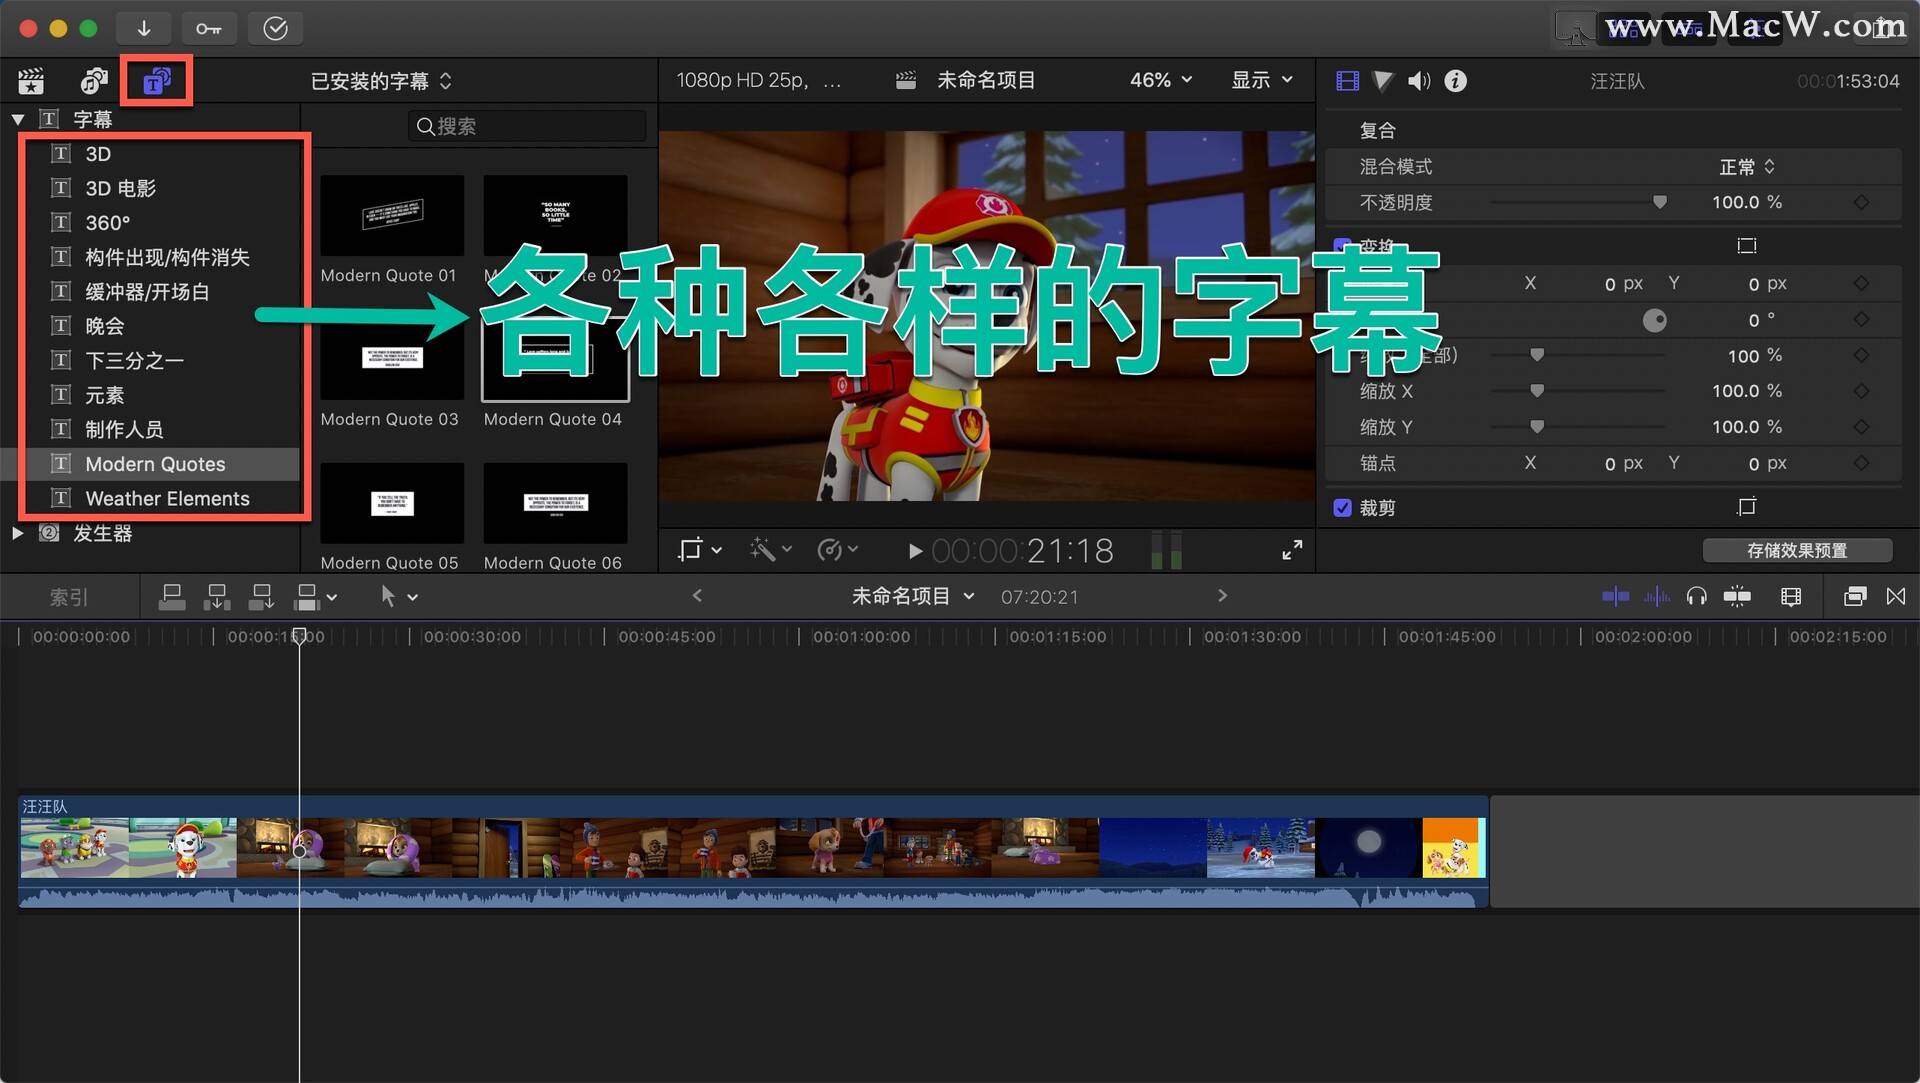1920x1083 pixels.
Task: Open the info inspector icon
Action: click(1456, 81)
